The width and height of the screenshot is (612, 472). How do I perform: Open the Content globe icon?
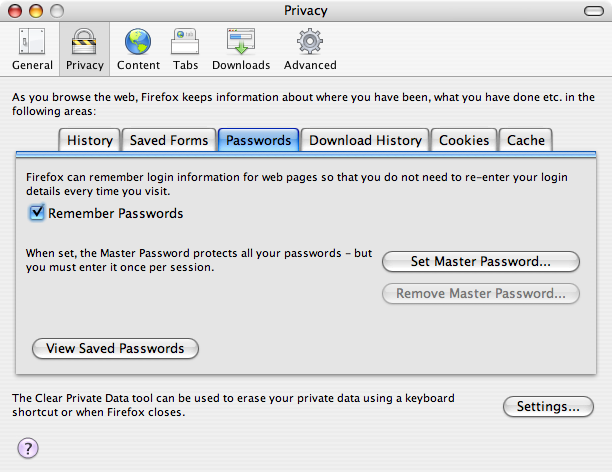[138, 48]
